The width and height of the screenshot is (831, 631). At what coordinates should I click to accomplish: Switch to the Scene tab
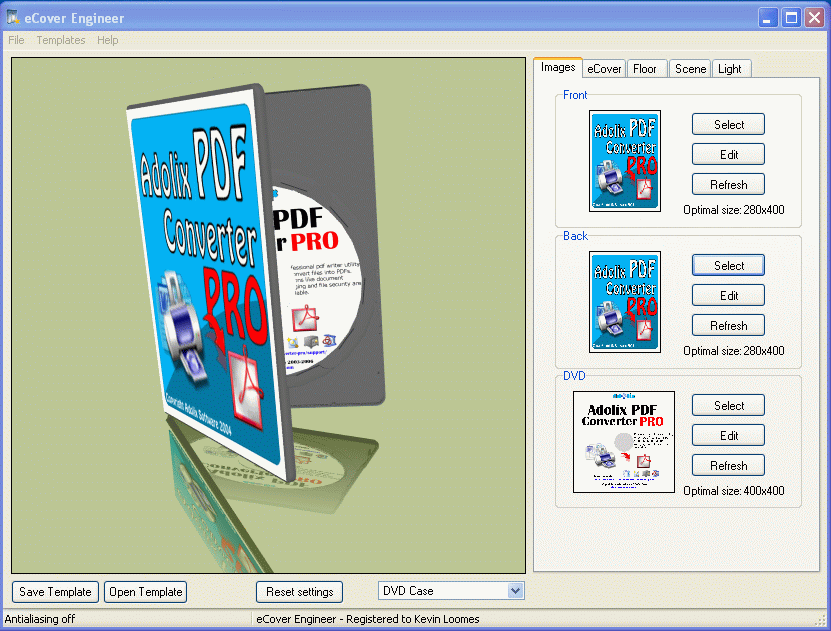click(x=690, y=69)
